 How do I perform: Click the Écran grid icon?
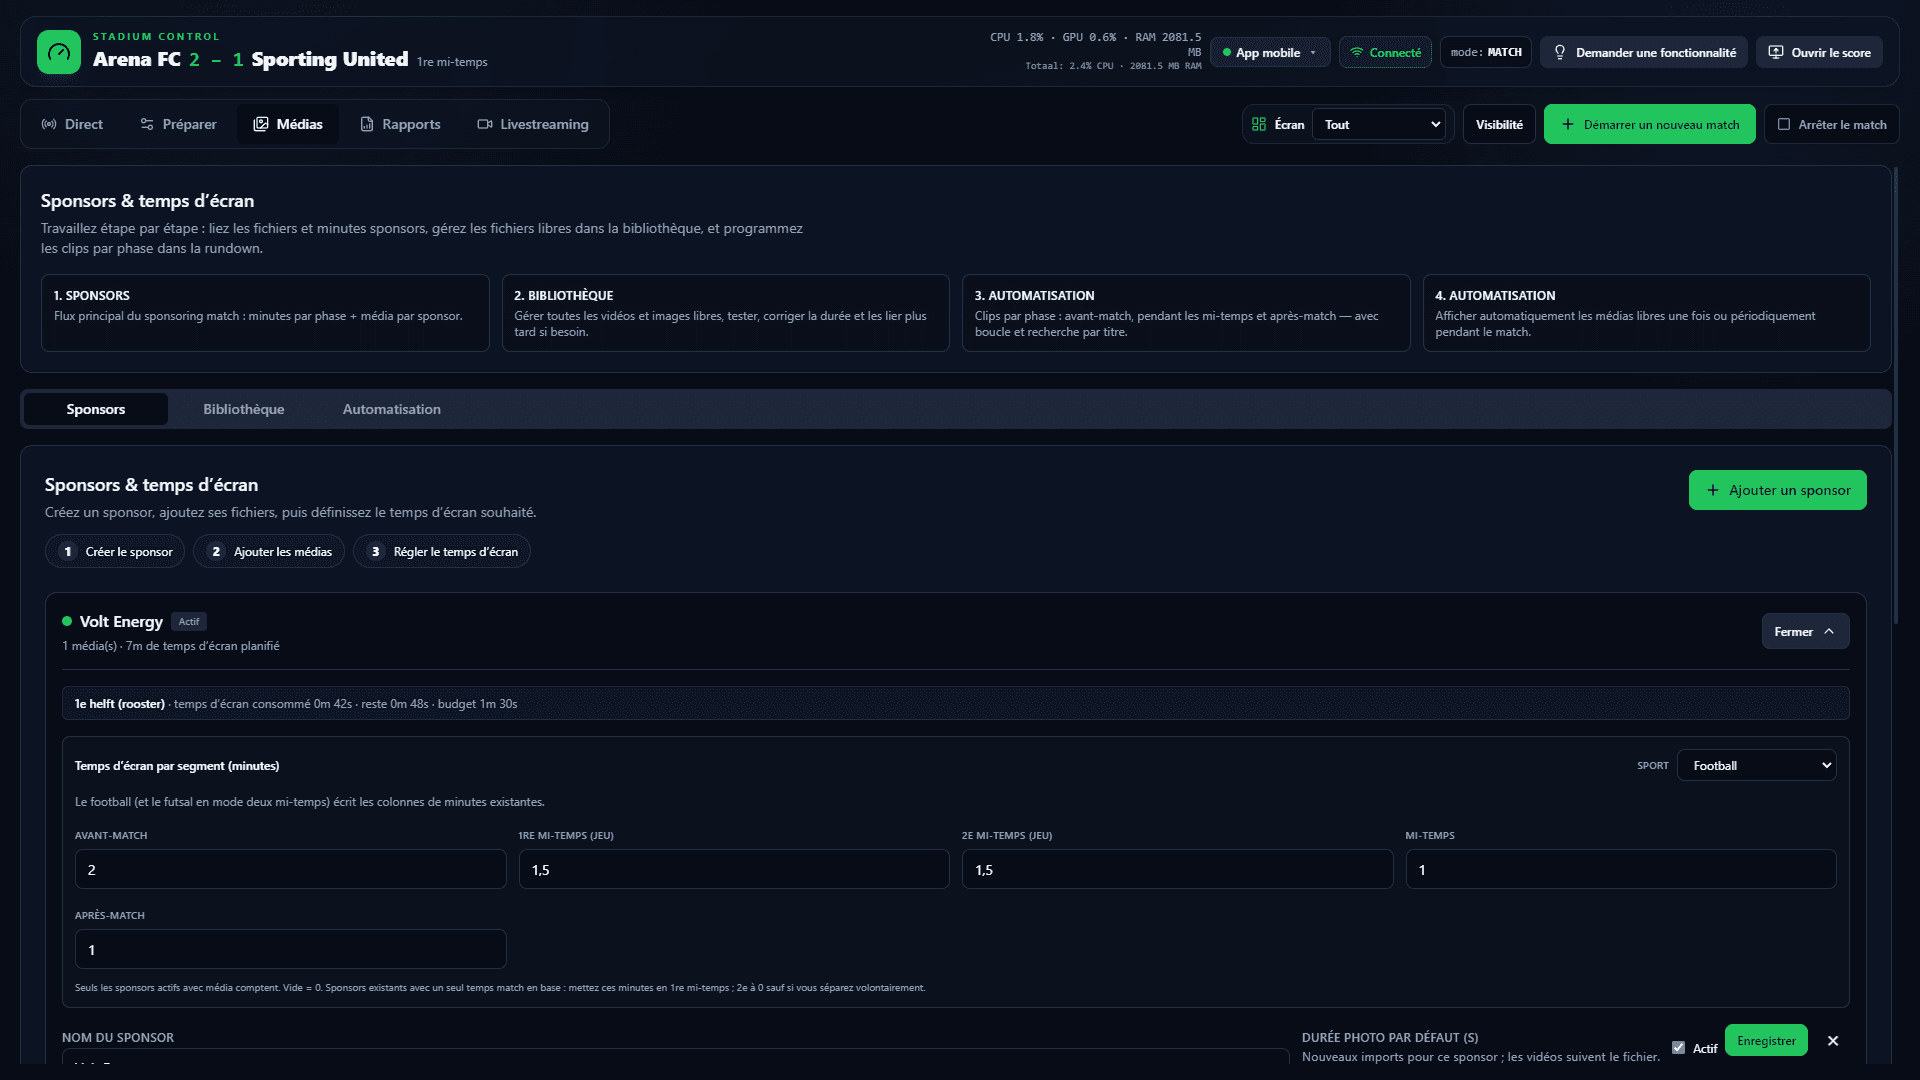pos(1259,124)
